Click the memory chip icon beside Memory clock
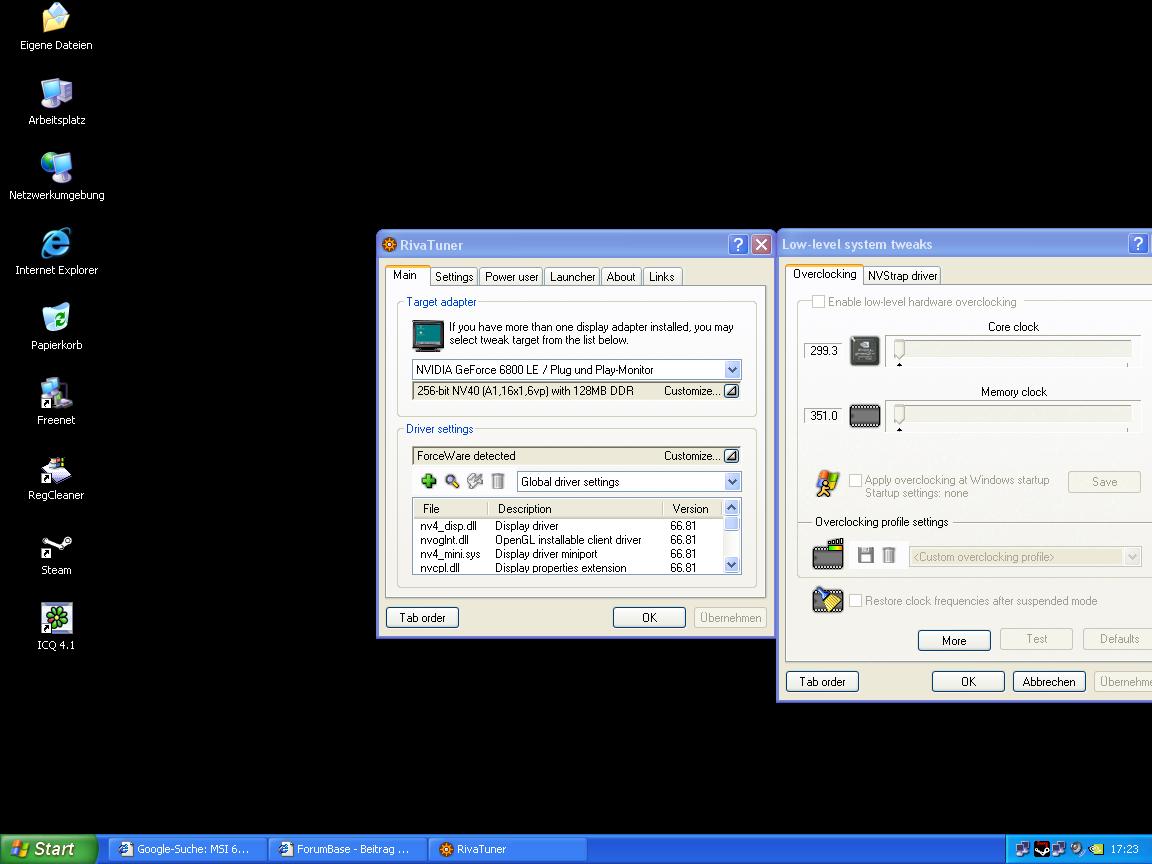This screenshot has width=1152, height=864. tap(865, 416)
